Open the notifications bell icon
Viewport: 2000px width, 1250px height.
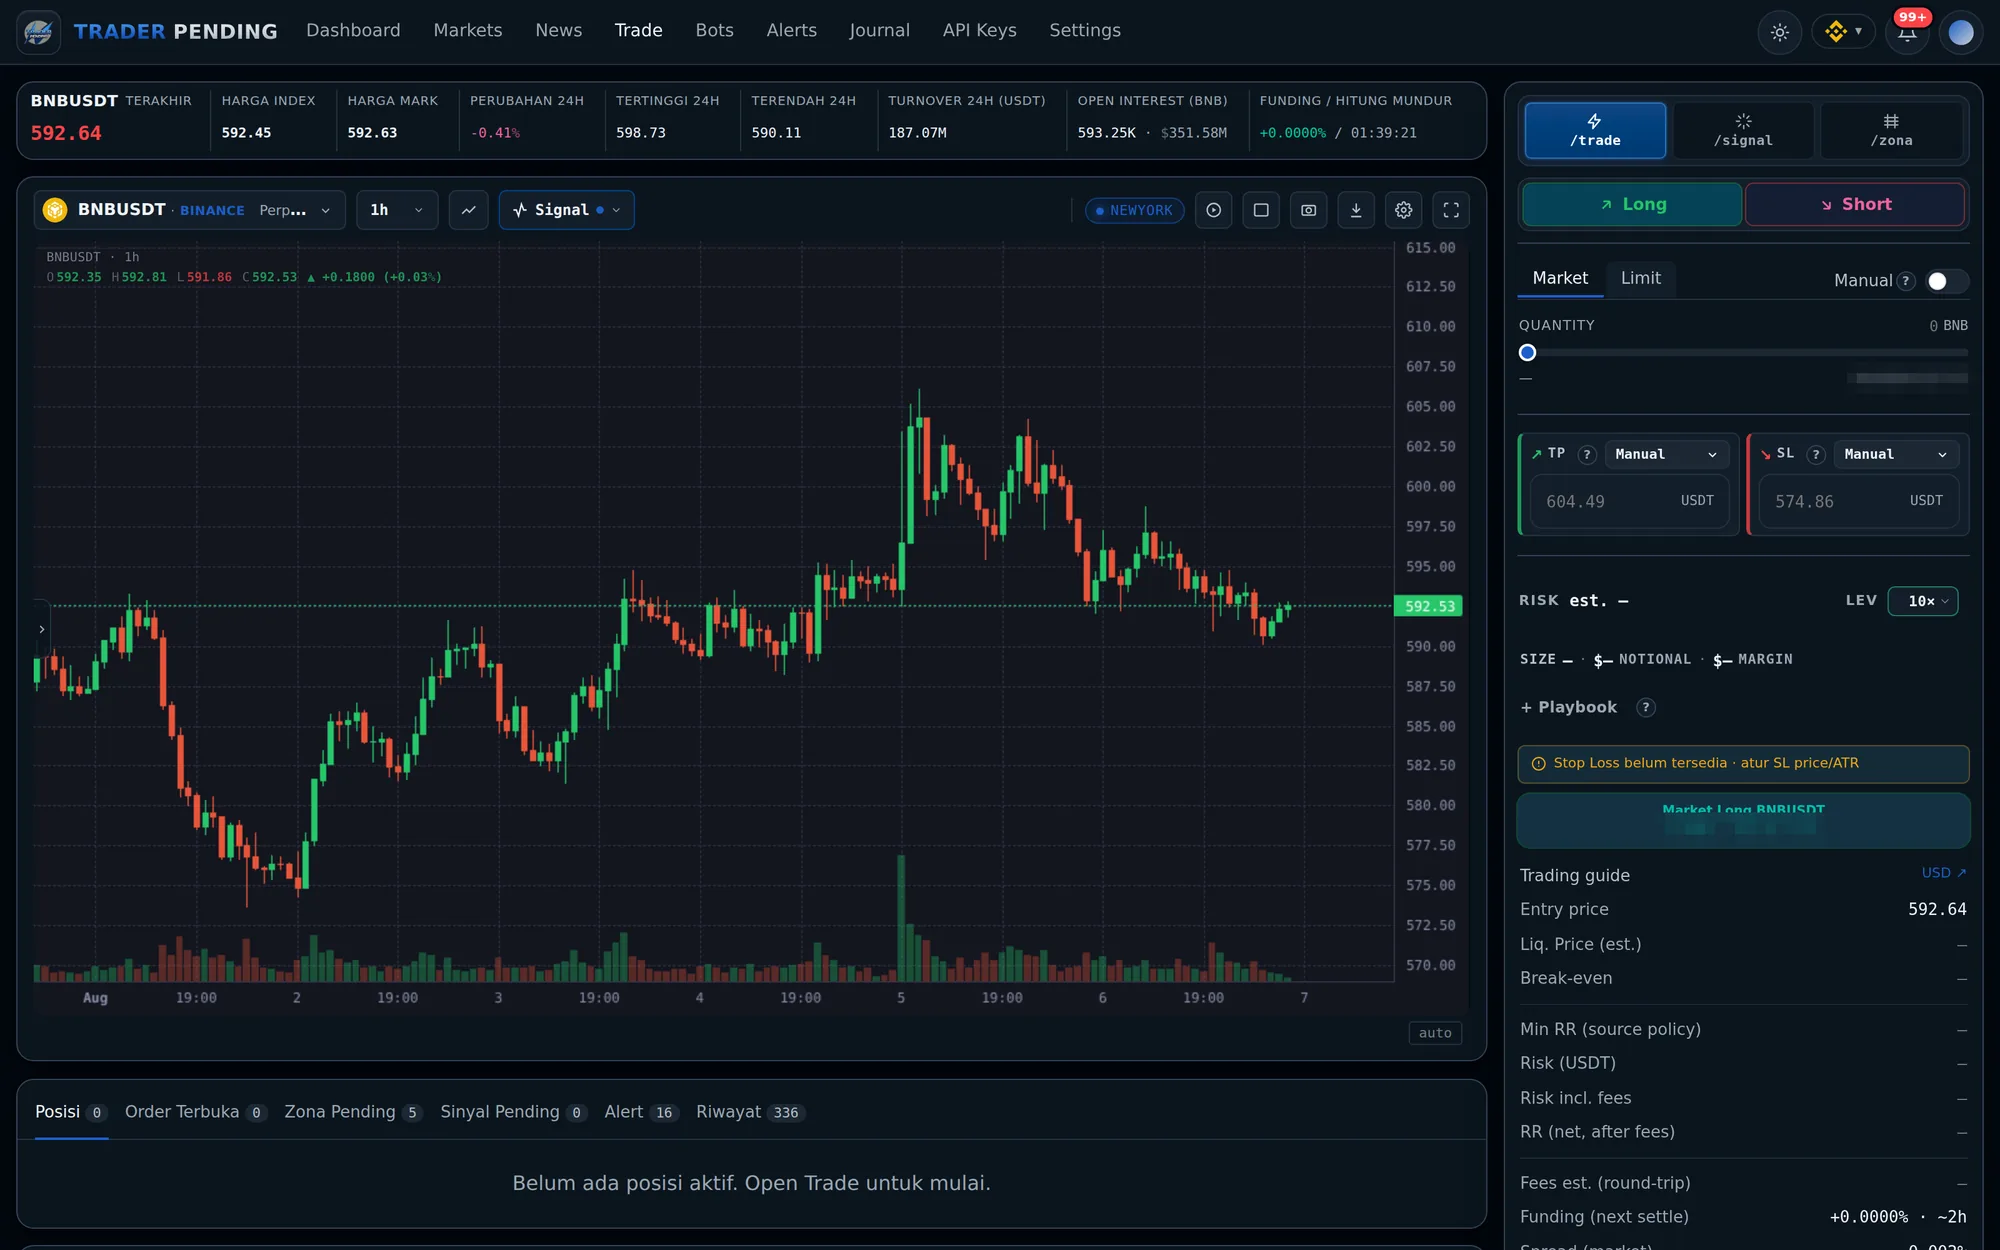coord(1907,32)
